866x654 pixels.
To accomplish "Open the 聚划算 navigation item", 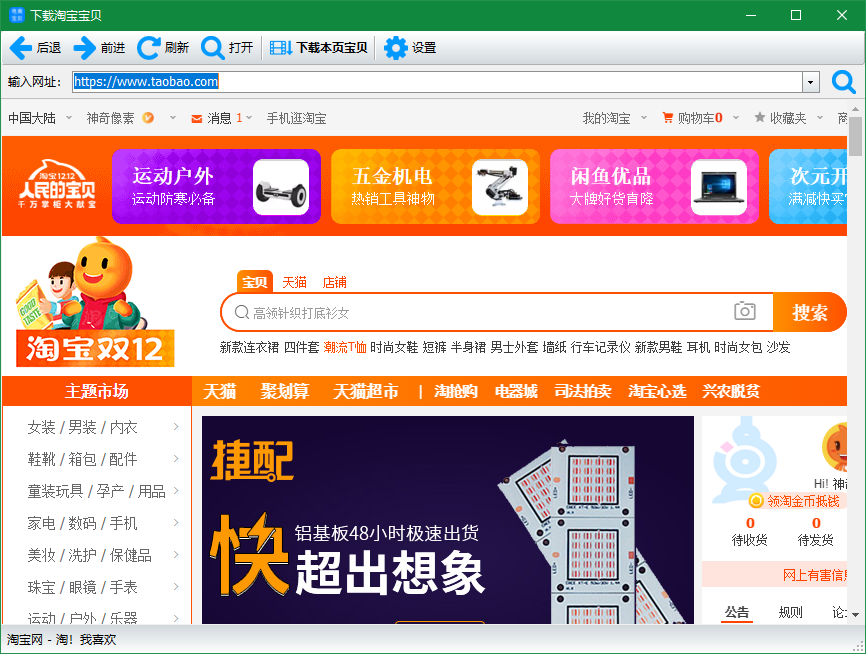I will (x=285, y=392).
